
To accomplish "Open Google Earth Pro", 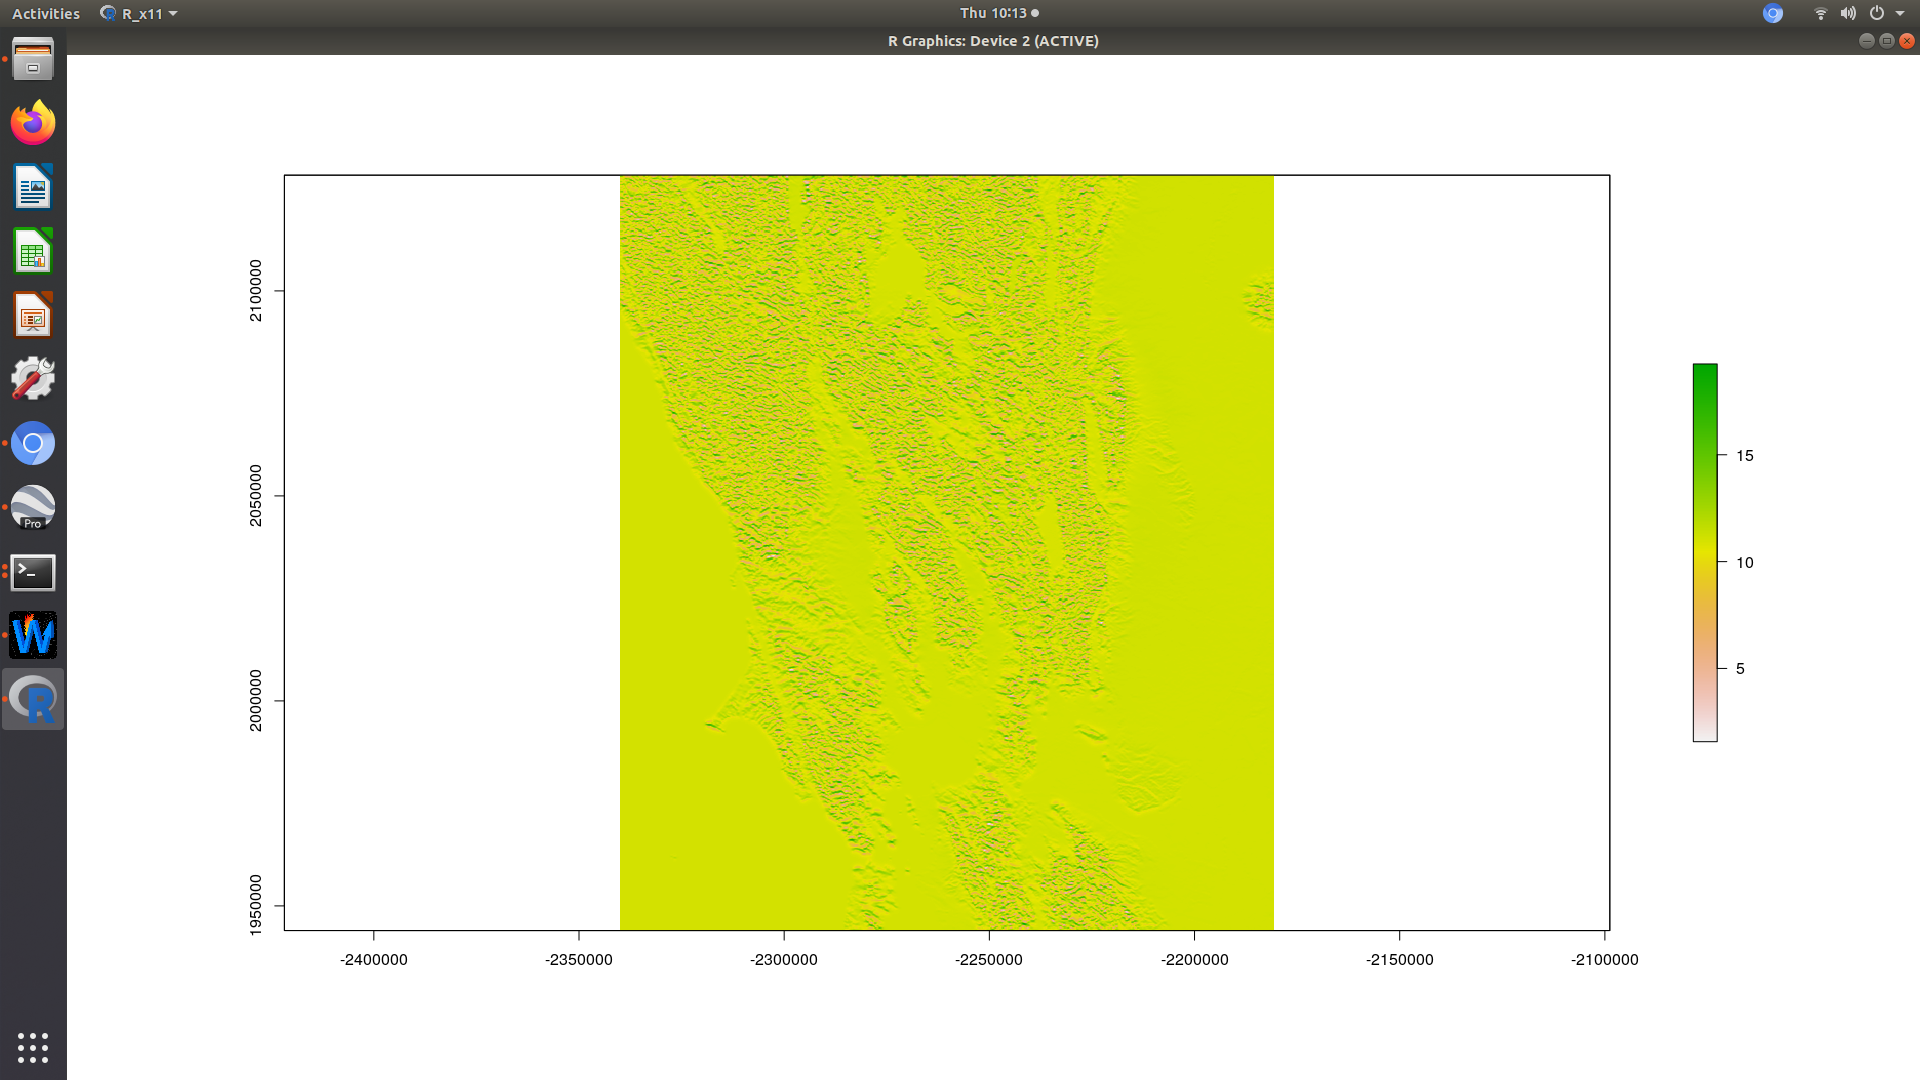I will [33, 507].
